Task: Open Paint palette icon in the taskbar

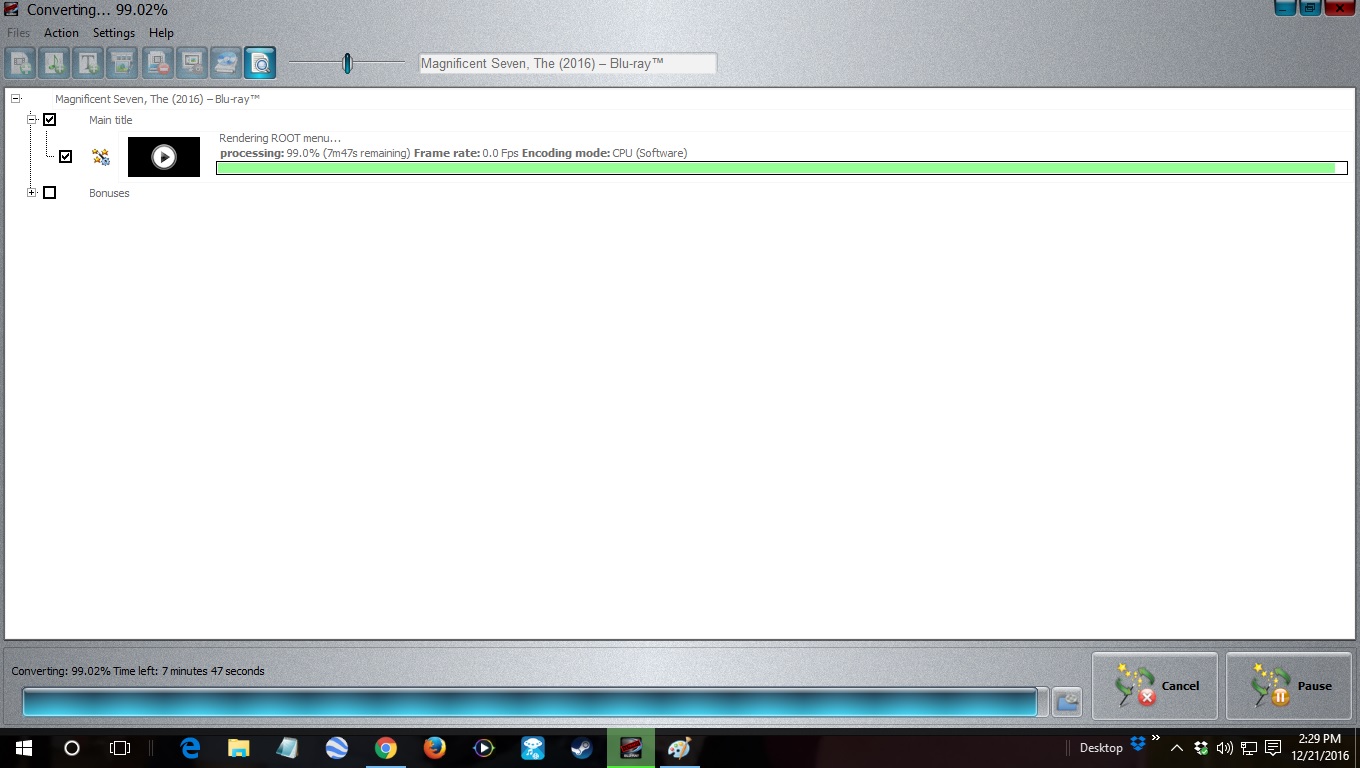Action: pos(679,748)
